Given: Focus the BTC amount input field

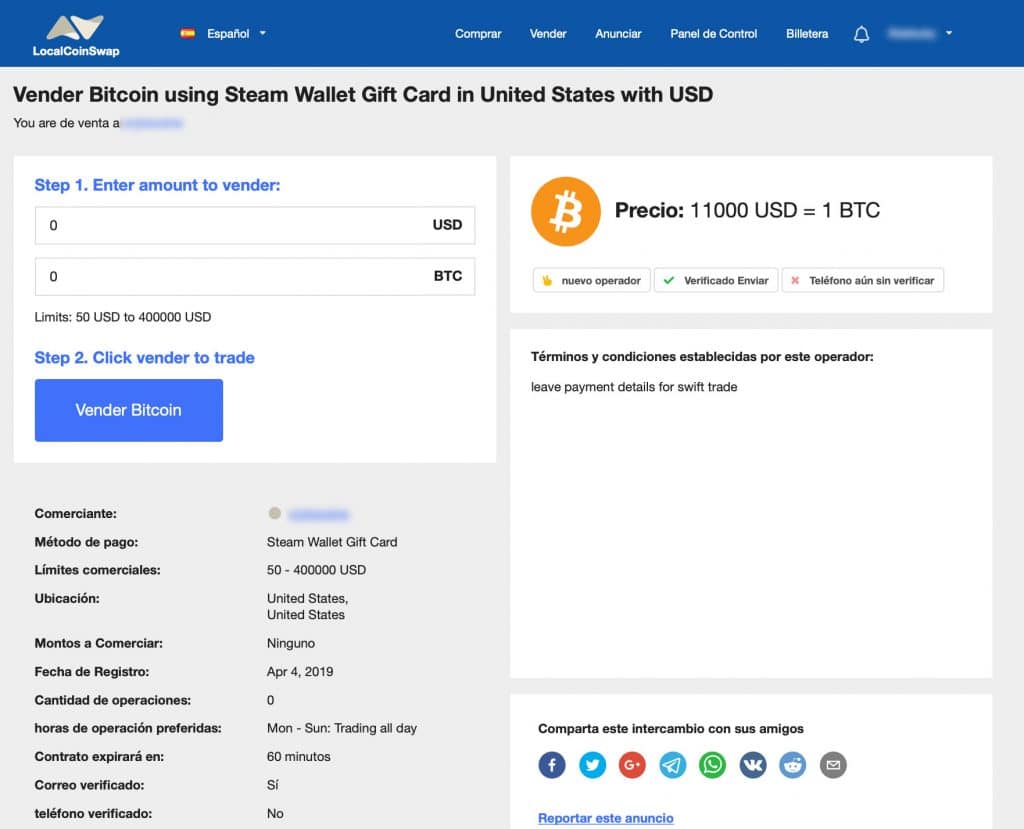Looking at the screenshot, I should click(255, 276).
